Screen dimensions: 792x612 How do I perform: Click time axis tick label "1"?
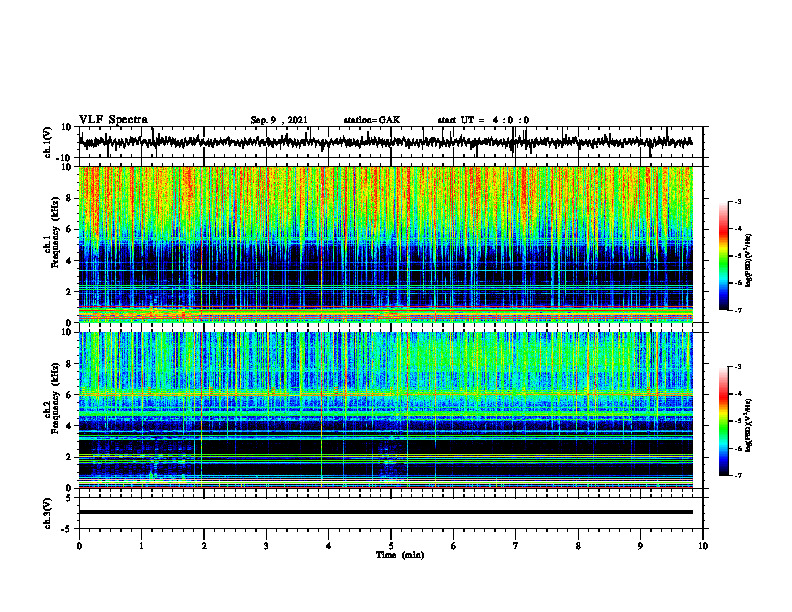[x=141, y=546]
